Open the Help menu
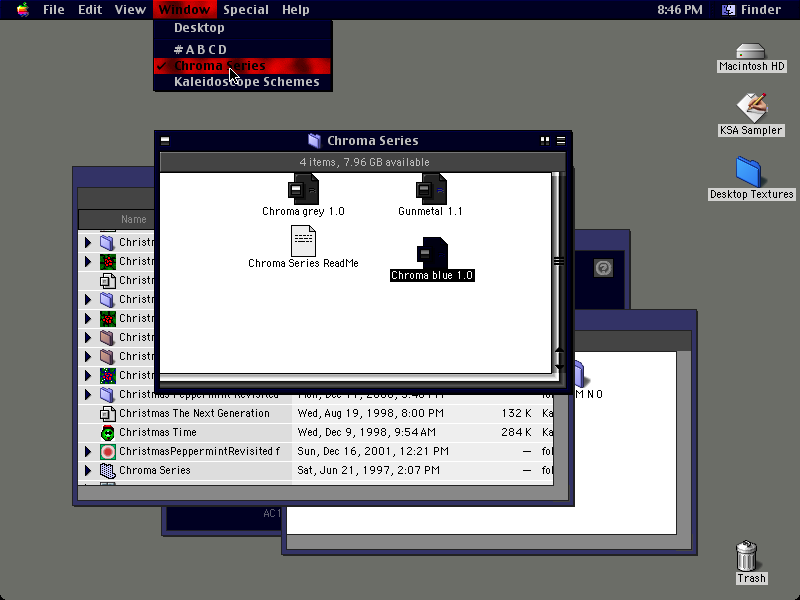The height and width of the screenshot is (600, 800). 296,10
